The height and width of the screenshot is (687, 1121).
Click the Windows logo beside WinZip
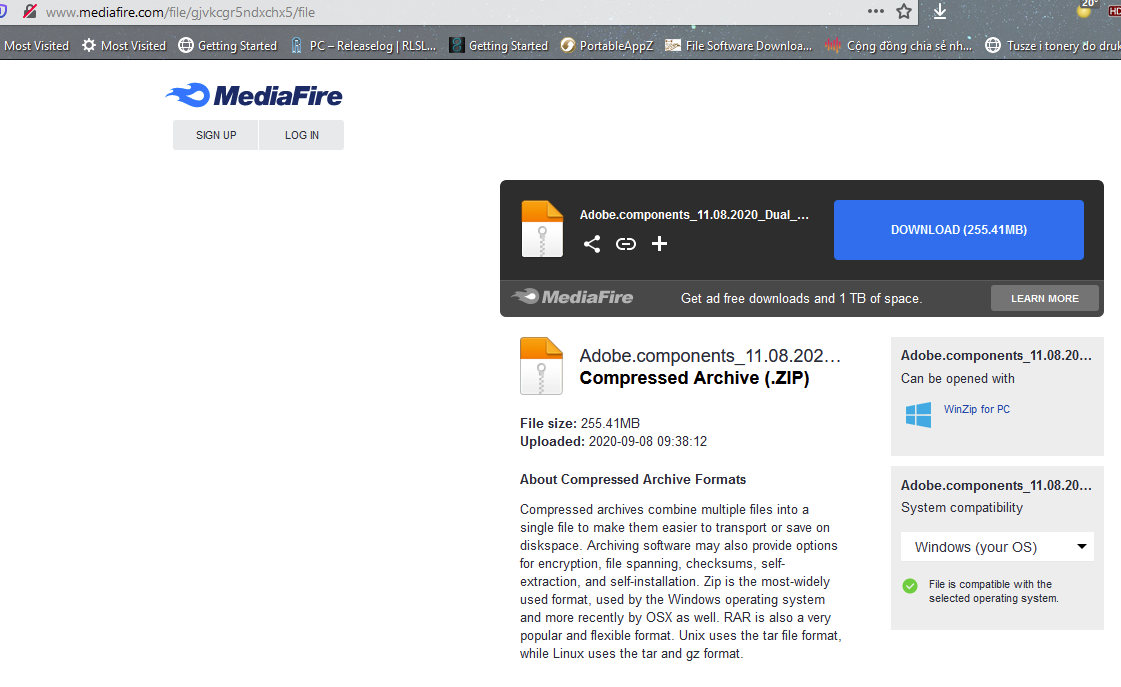(x=918, y=415)
